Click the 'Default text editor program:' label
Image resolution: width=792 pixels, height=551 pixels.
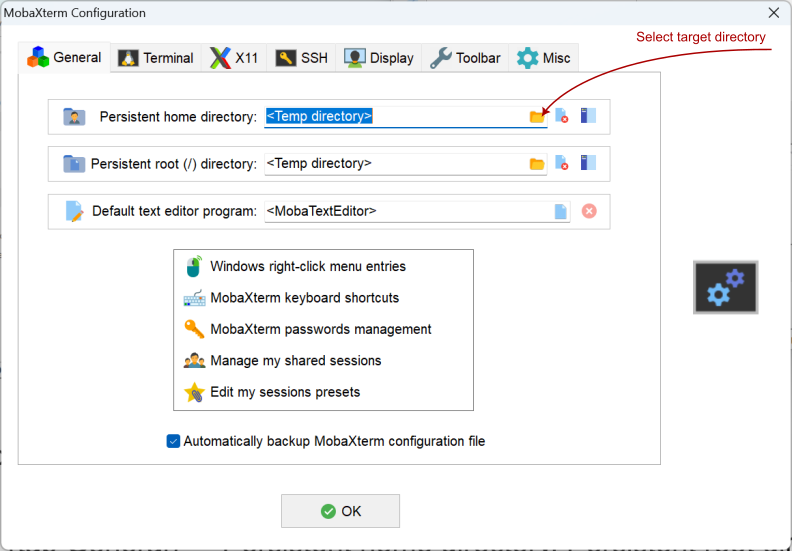point(174,211)
